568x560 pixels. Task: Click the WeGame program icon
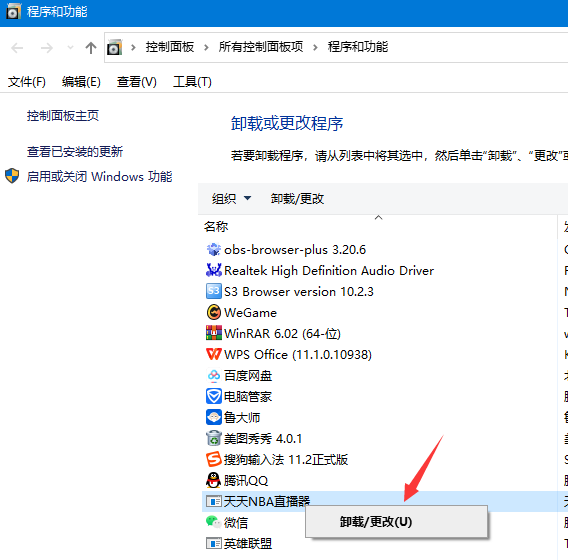tap(214, 312)
